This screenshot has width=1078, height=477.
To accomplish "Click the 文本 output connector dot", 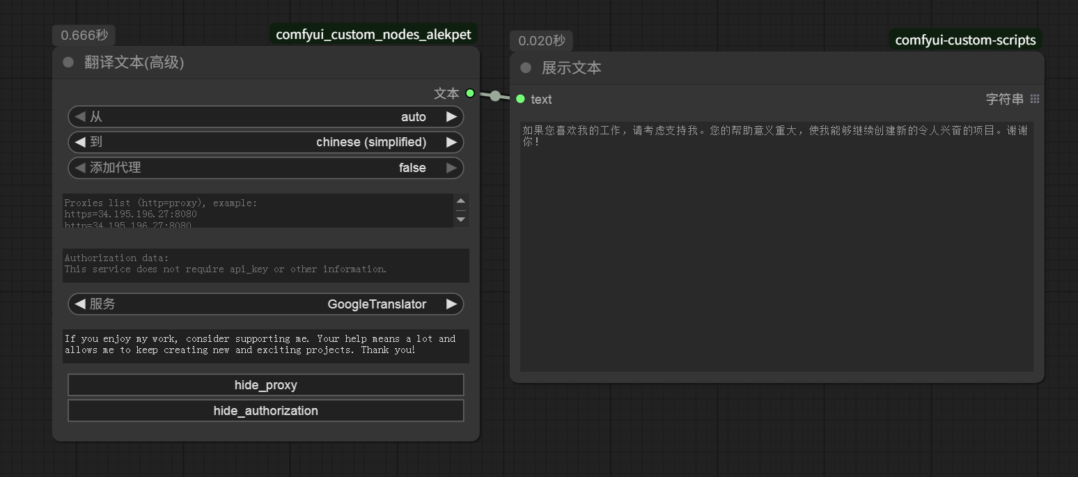I will [470, 93].
